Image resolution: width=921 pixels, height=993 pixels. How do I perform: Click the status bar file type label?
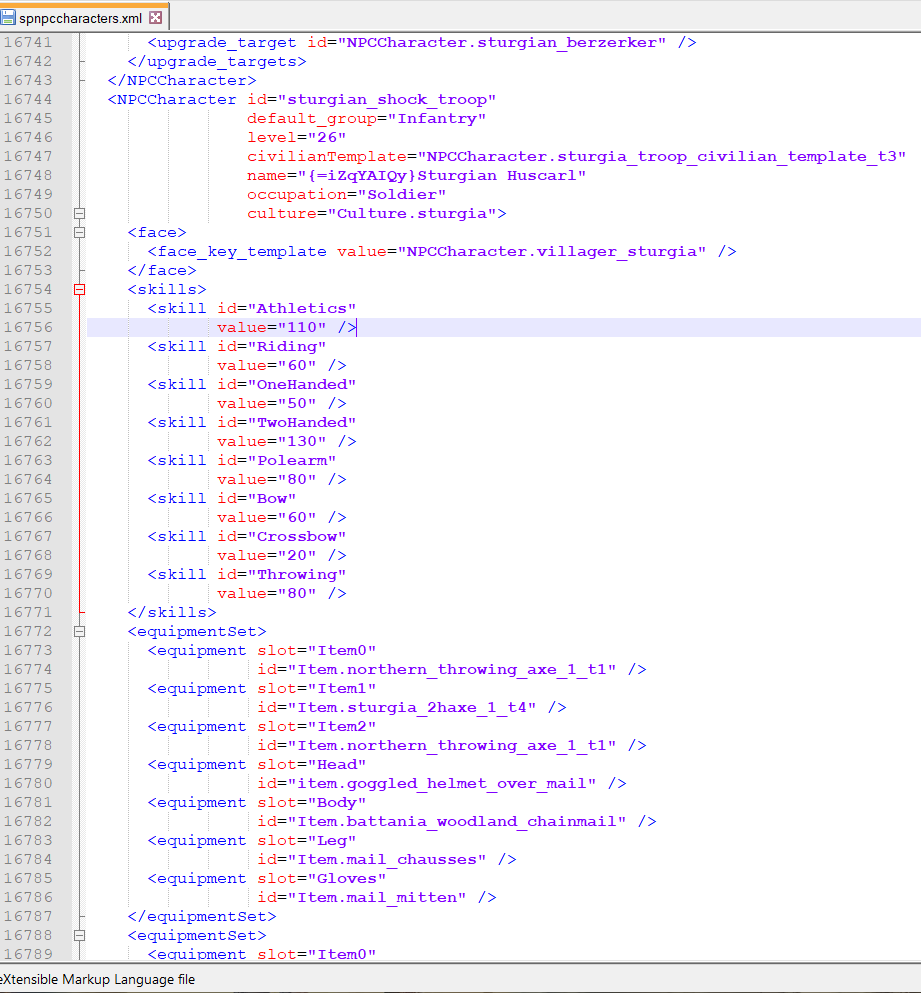(98, 980)
